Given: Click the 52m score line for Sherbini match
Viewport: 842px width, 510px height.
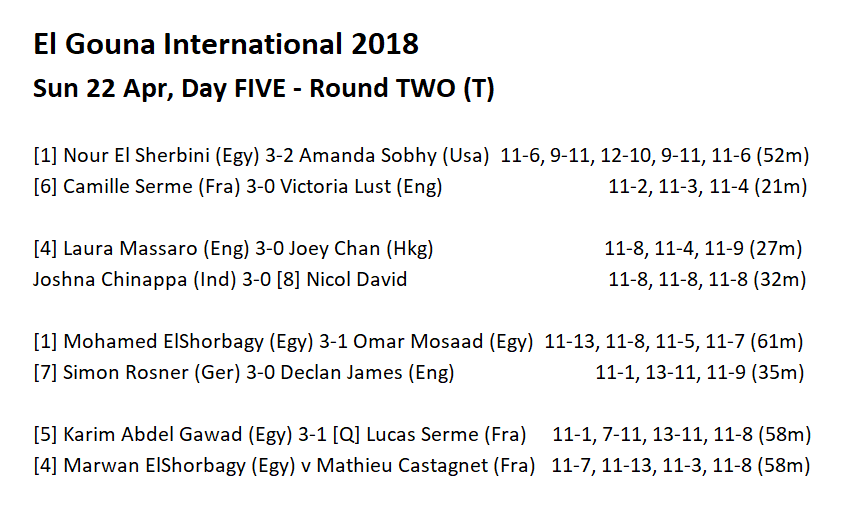Looking at the screenshot, I should coord(655,156).
